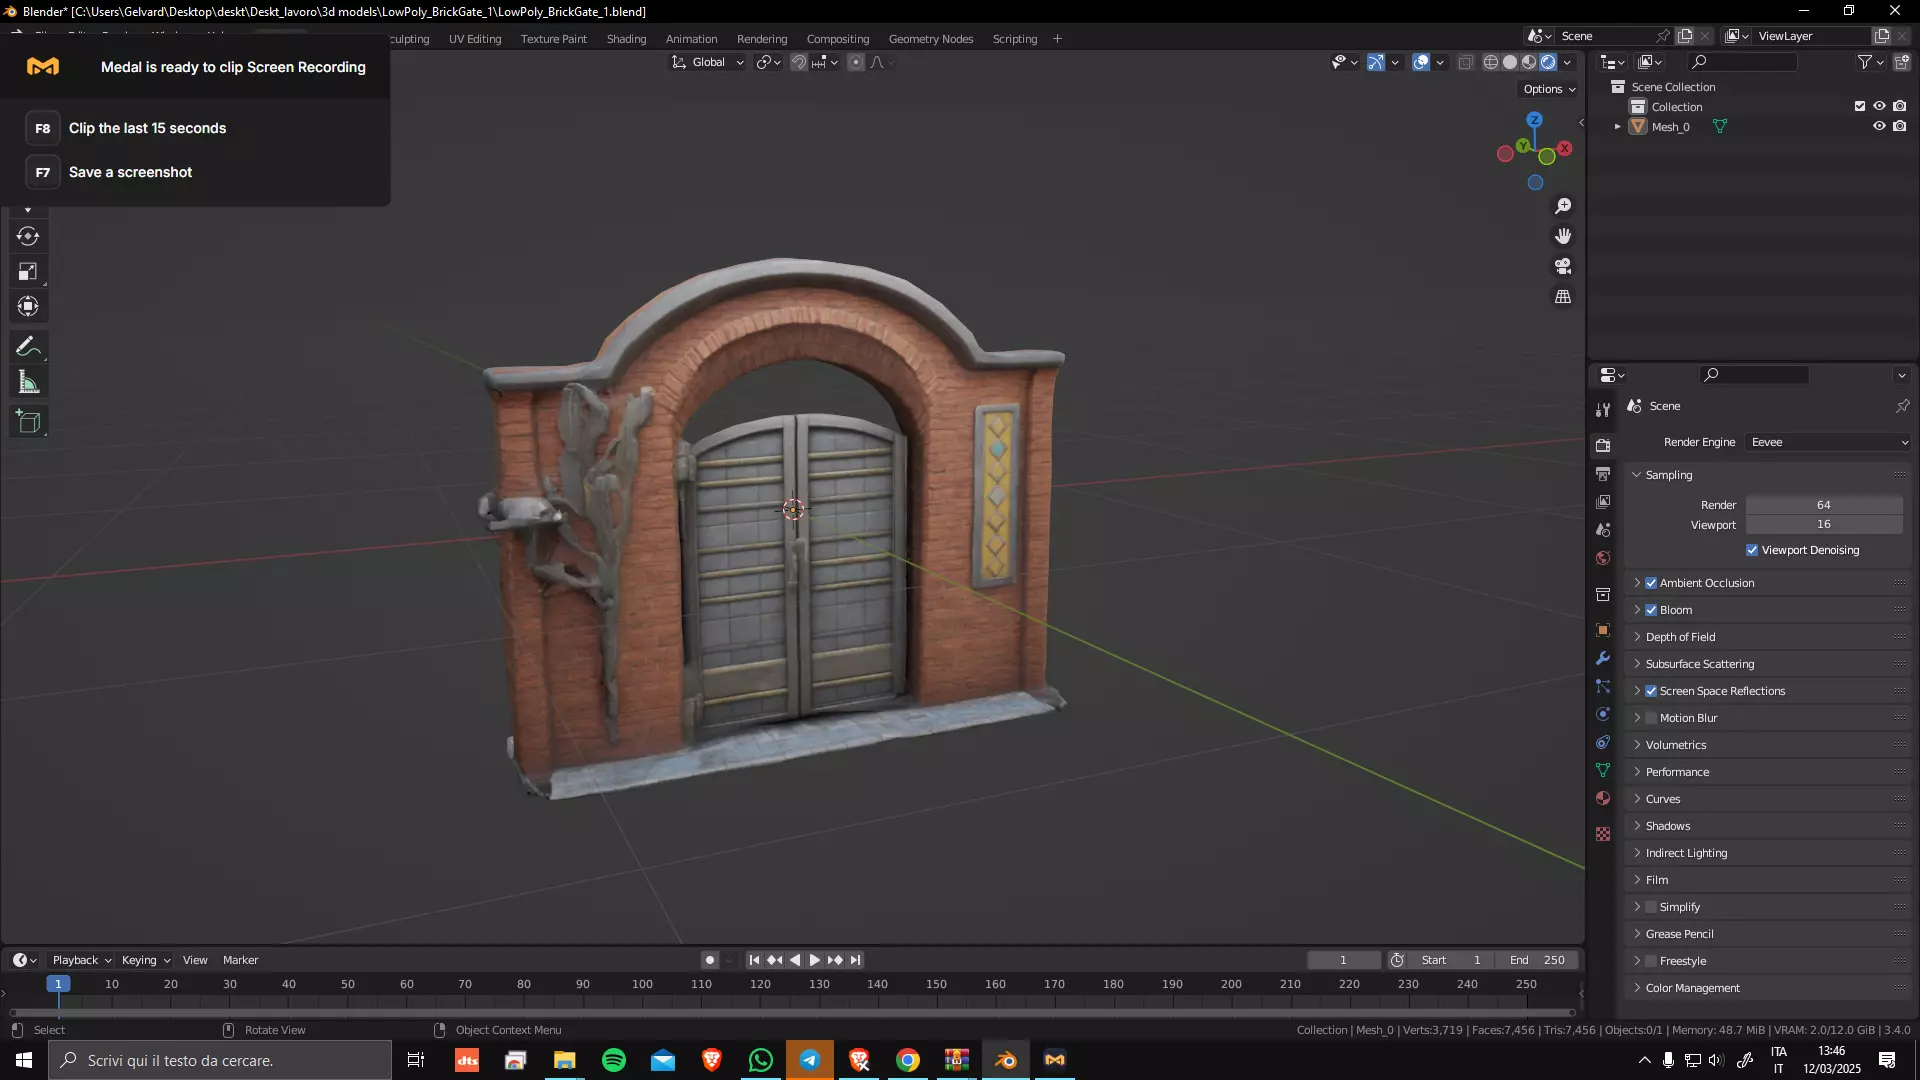Click the Toggle Camera View icon
Screen dimensions: 1920x1080
(1563, 267)
